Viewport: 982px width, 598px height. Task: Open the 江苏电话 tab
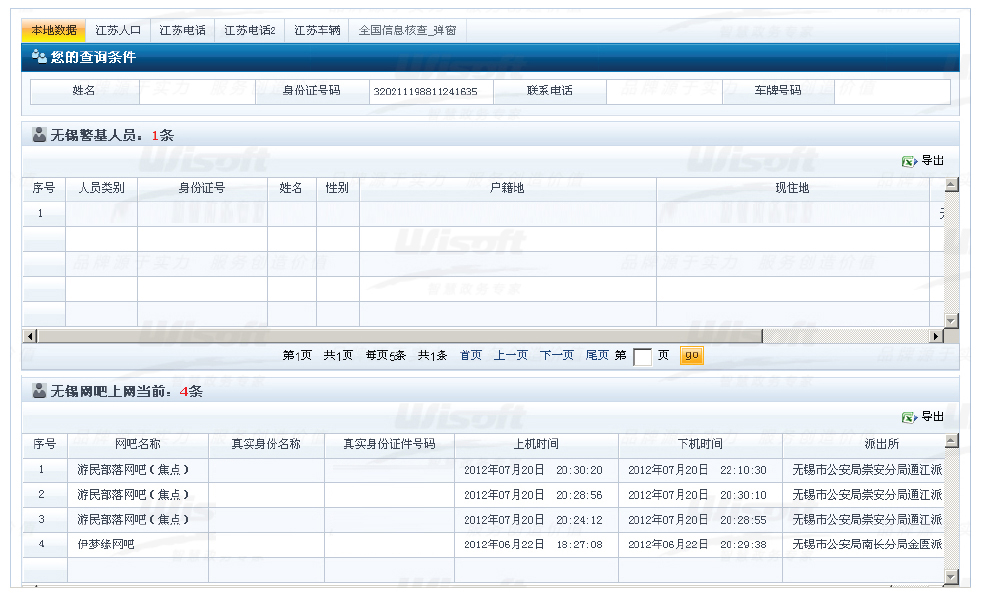click(x=182, y=31)
